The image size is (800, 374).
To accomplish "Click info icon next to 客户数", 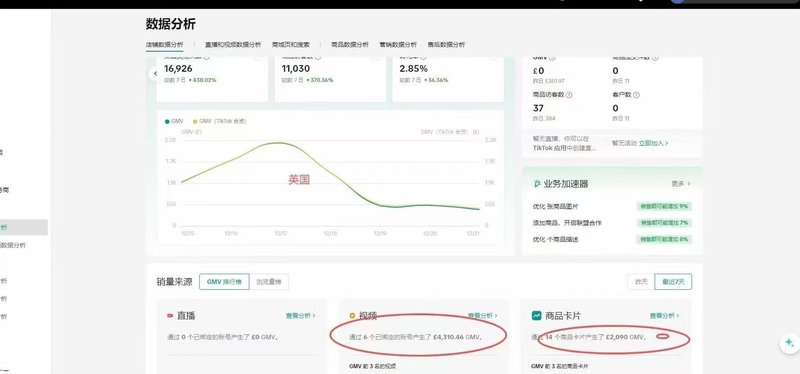I will point(636,95).
